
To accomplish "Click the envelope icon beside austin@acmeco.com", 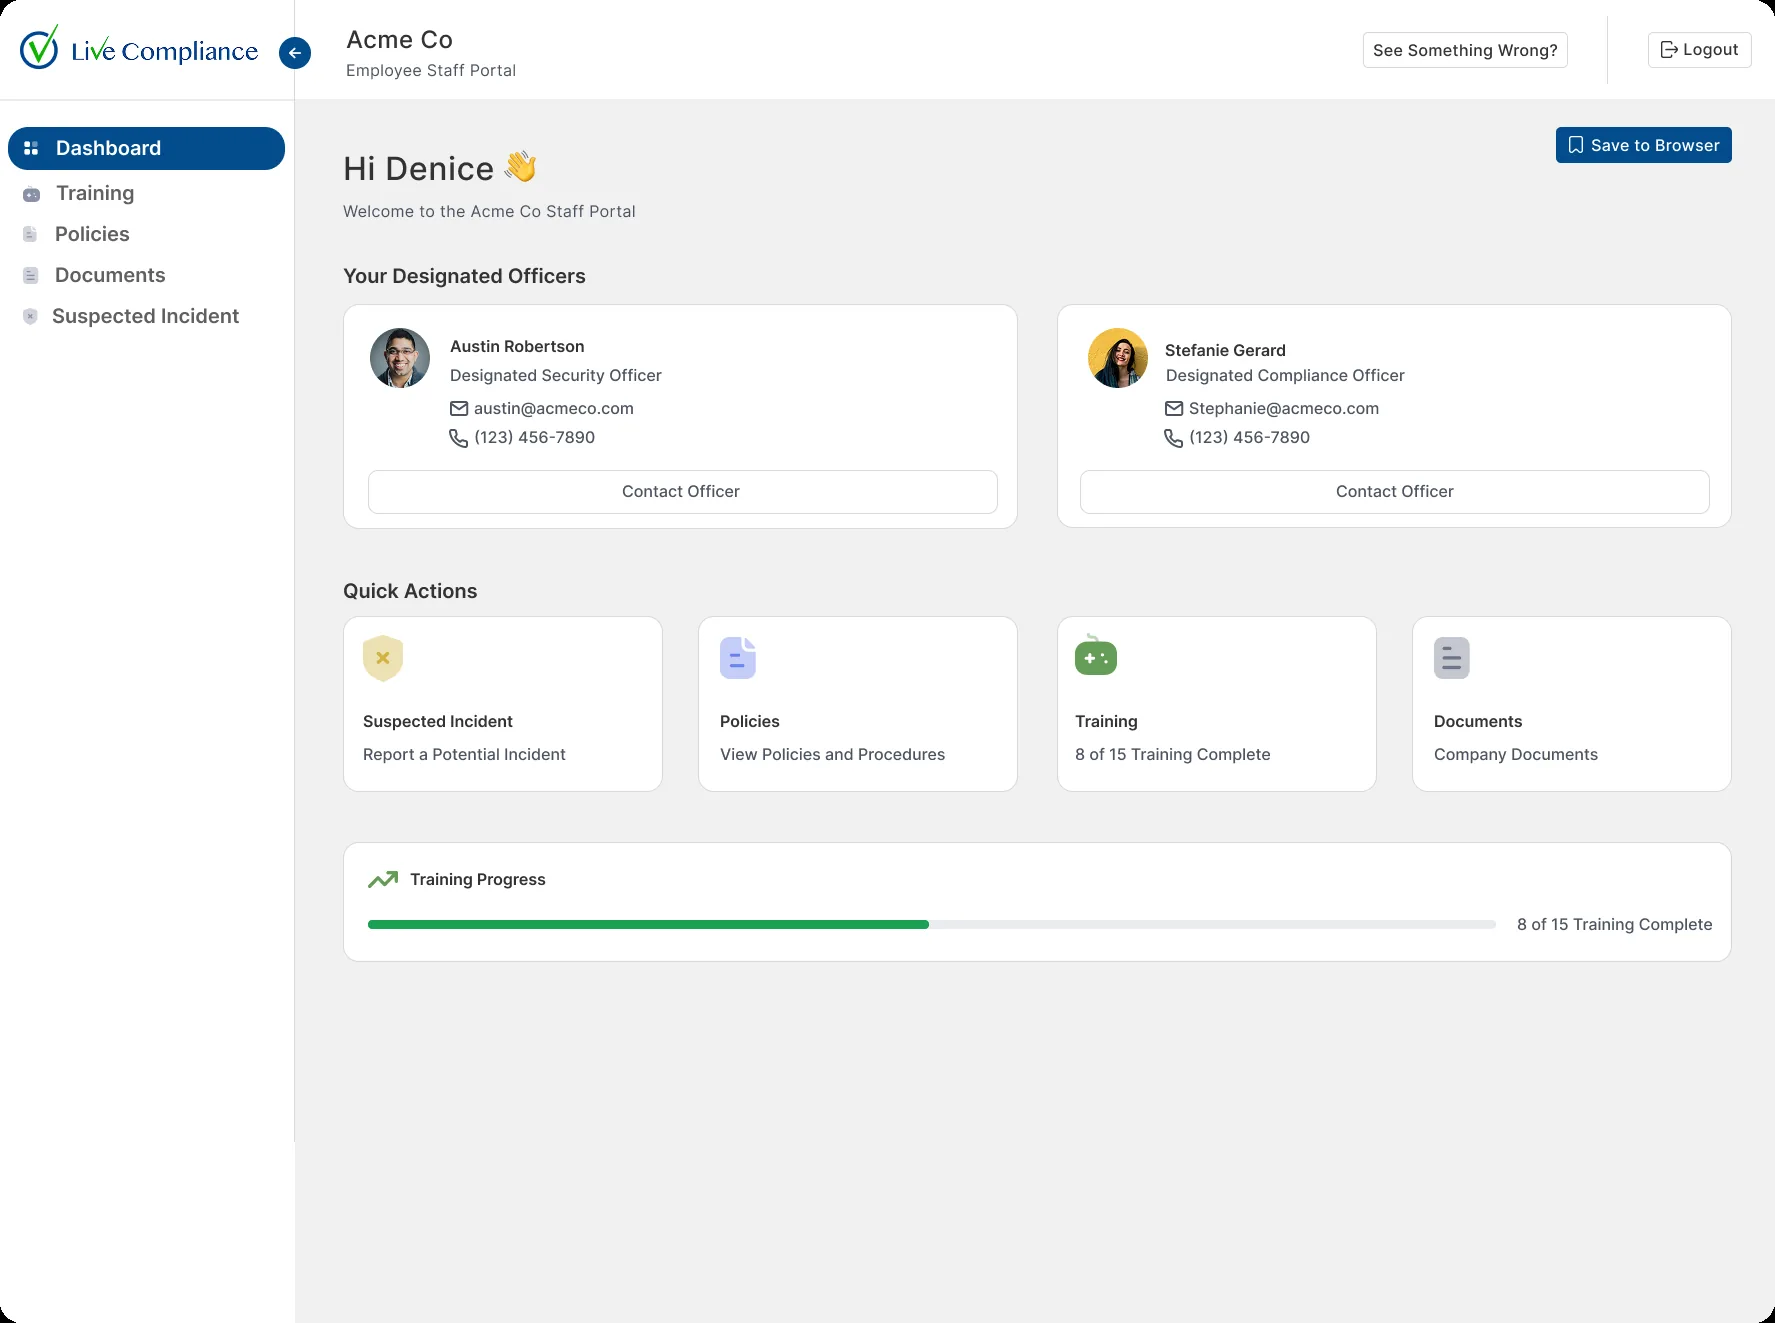I will click(x=459, y=408).
